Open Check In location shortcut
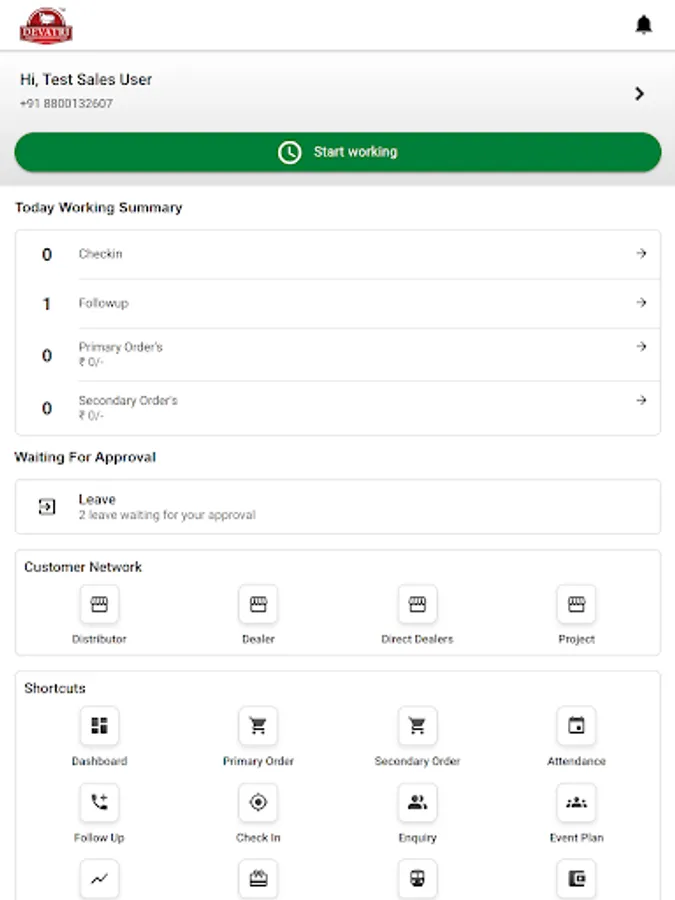This screenshot has width=675, height=900. coord(258,803)
